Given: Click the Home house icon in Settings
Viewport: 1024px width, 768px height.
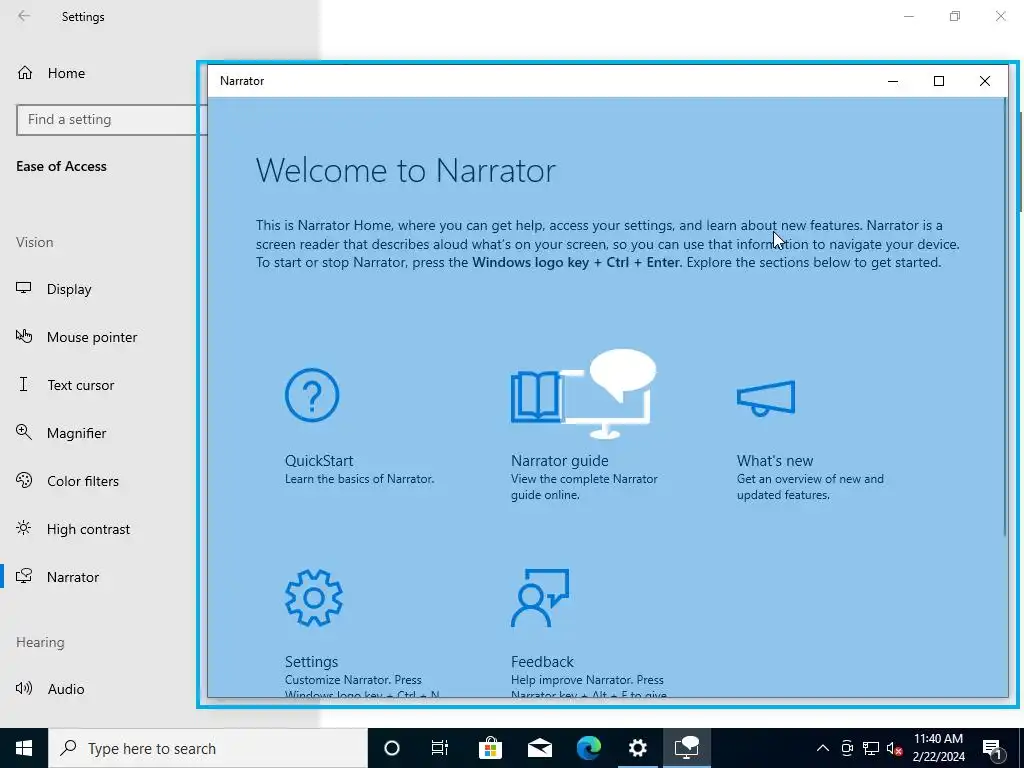Looking at the screenshot, I should click(25, 72).
